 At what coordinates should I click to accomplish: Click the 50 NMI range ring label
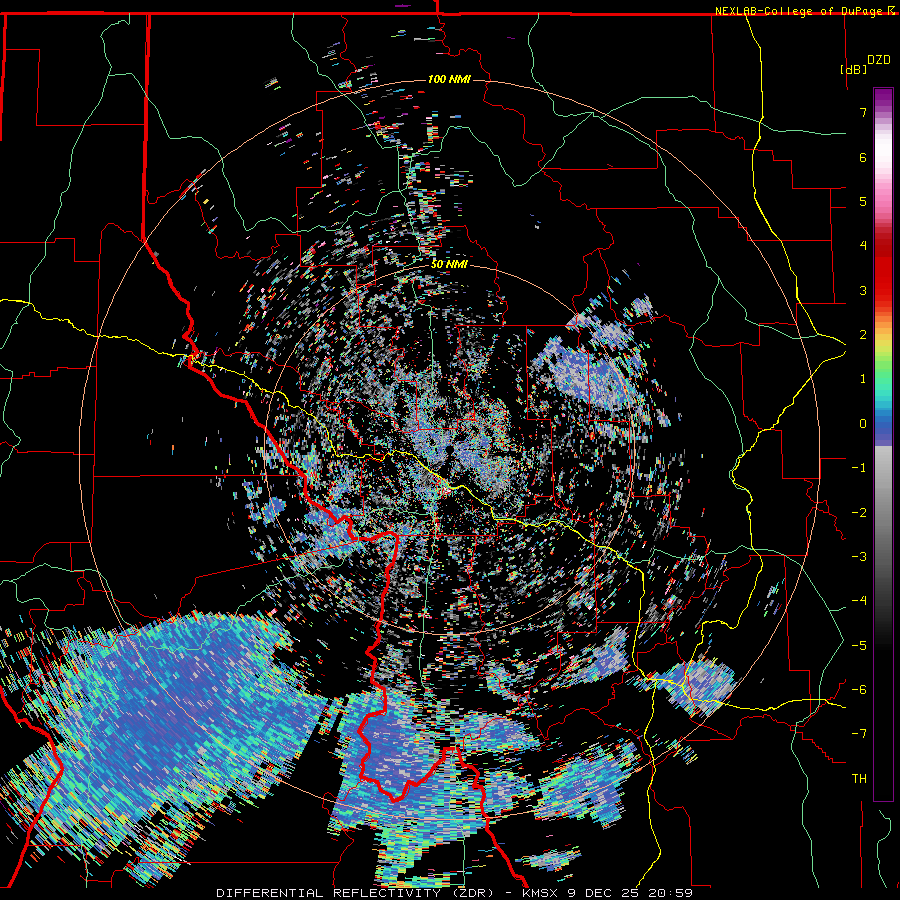(x=449, y=264)
